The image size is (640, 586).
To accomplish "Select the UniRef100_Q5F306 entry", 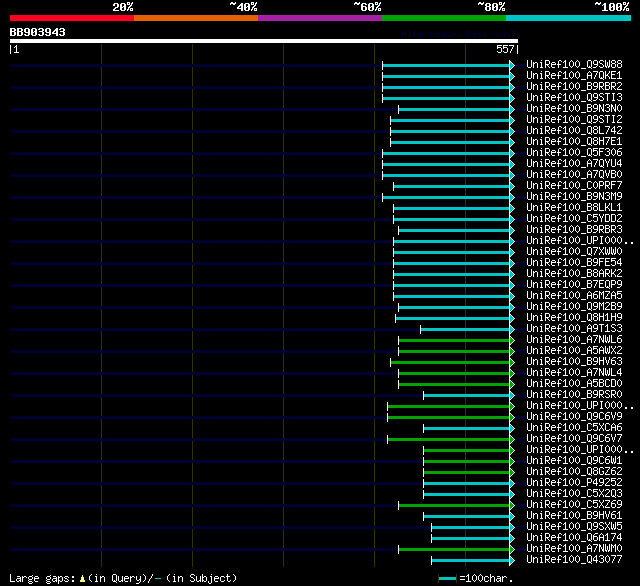I will click(x=574, y=153).
